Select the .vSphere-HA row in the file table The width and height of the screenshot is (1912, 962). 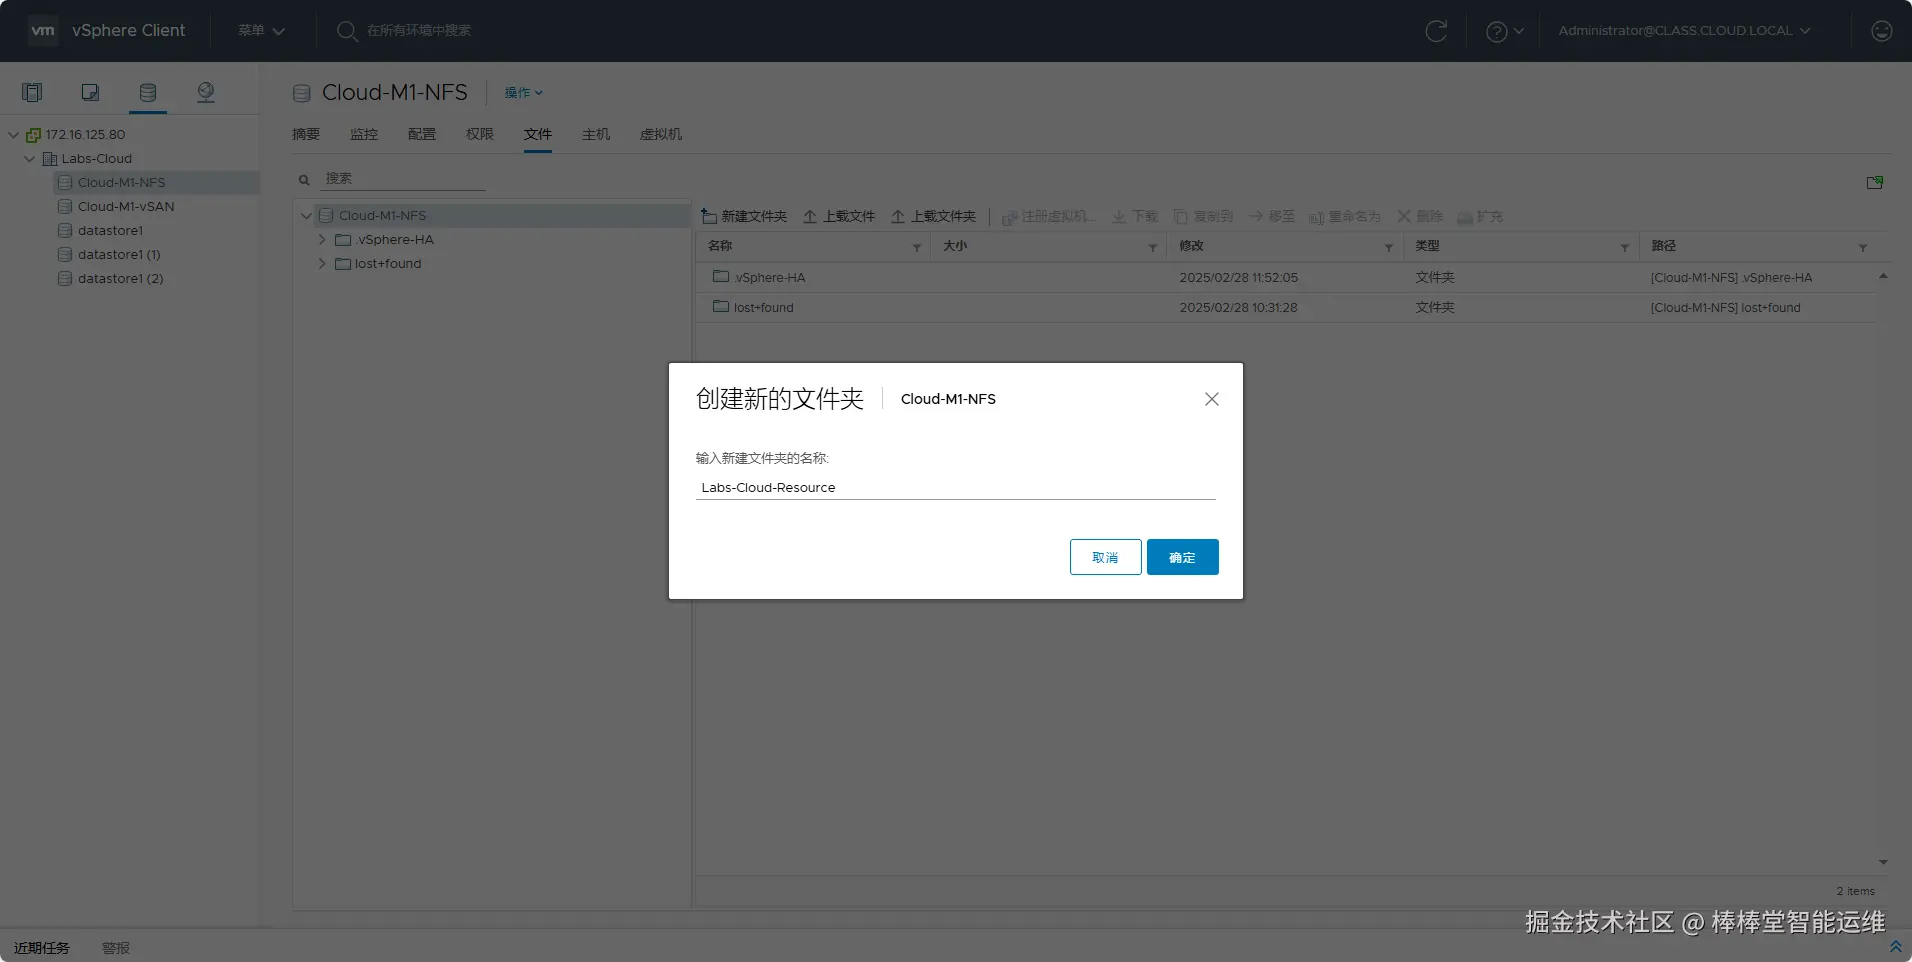[x=1286, y=278]
